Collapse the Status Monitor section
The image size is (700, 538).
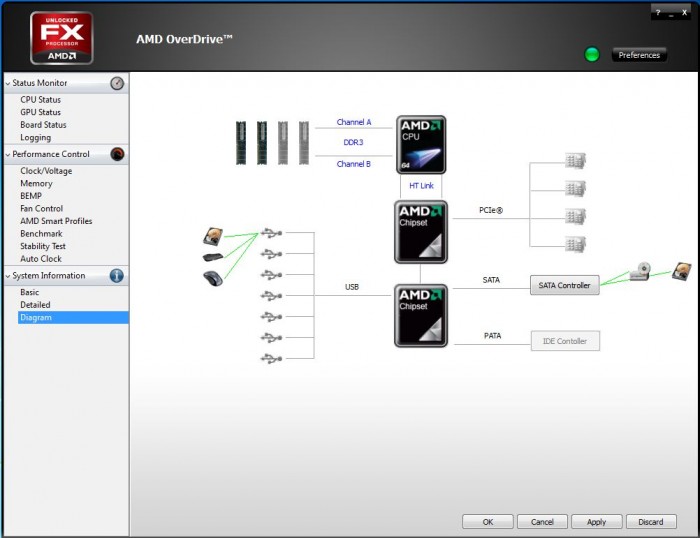(8, 83)
